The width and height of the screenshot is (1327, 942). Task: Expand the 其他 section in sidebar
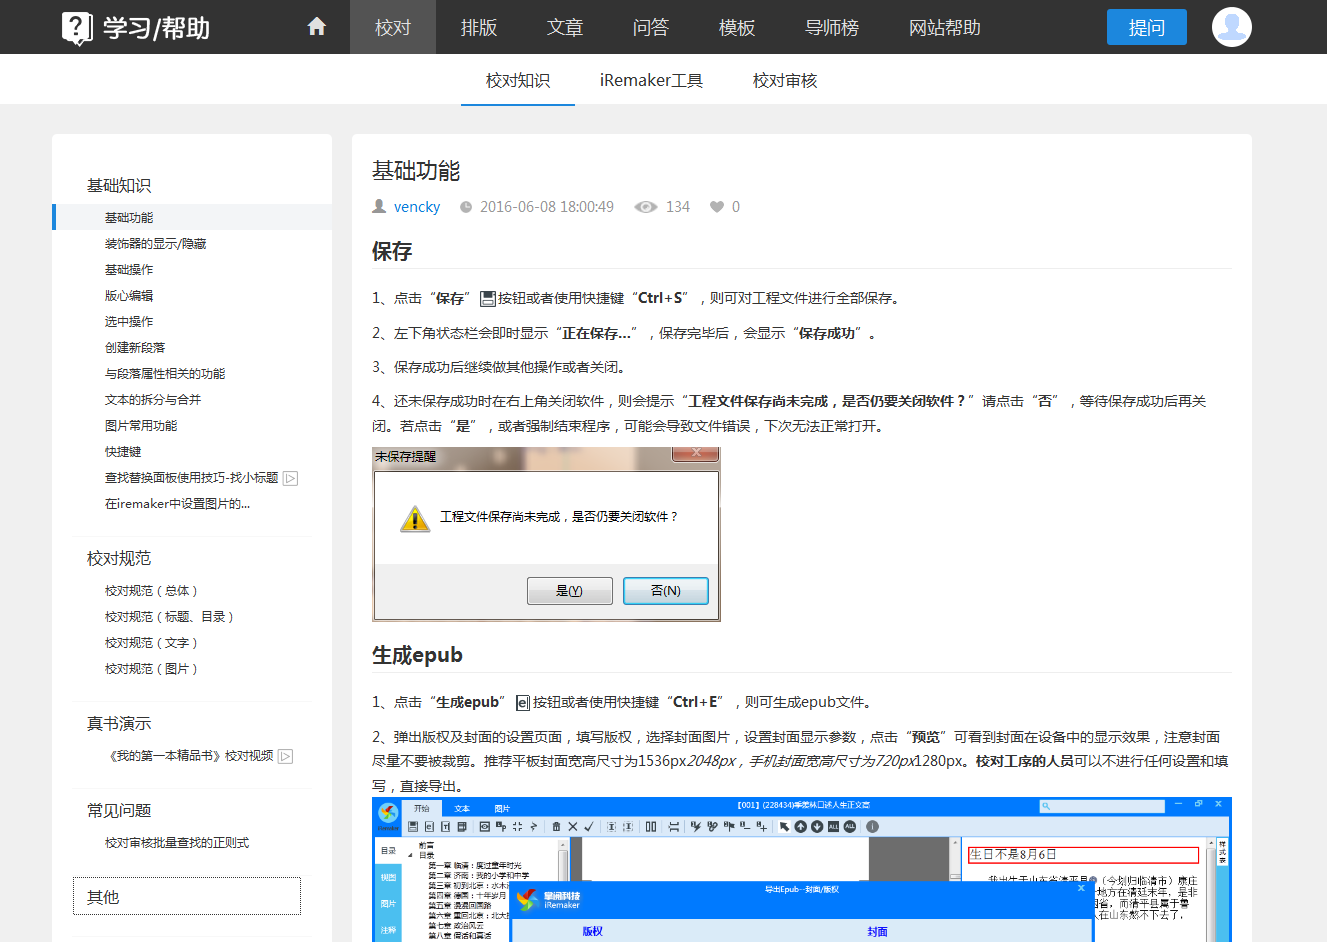click(187, 897)
